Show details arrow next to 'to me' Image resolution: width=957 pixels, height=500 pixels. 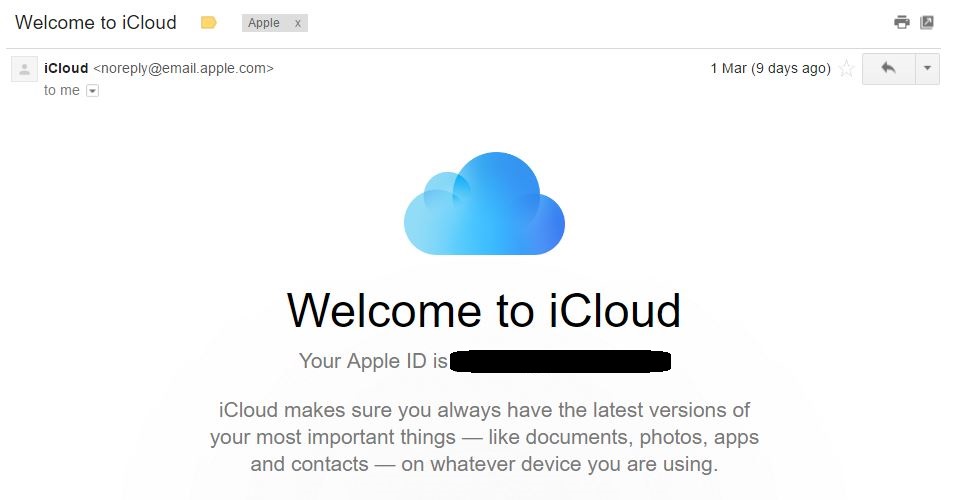92,90
